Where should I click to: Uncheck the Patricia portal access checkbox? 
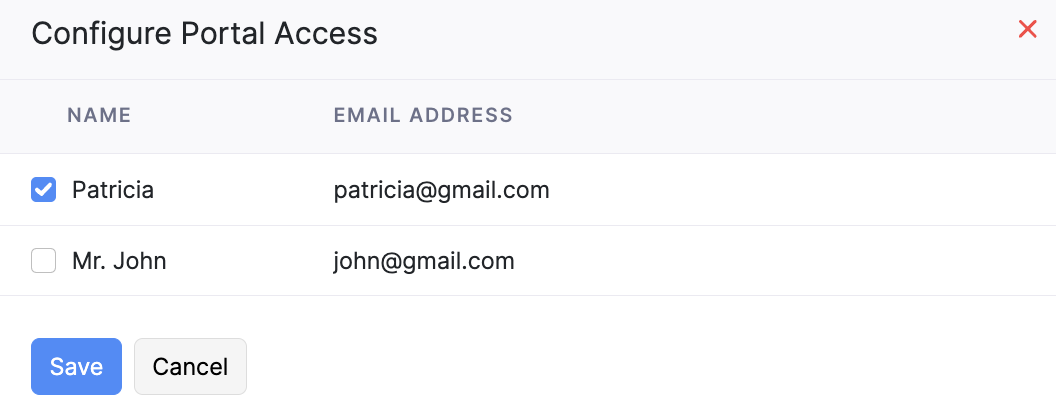[43, 190]
